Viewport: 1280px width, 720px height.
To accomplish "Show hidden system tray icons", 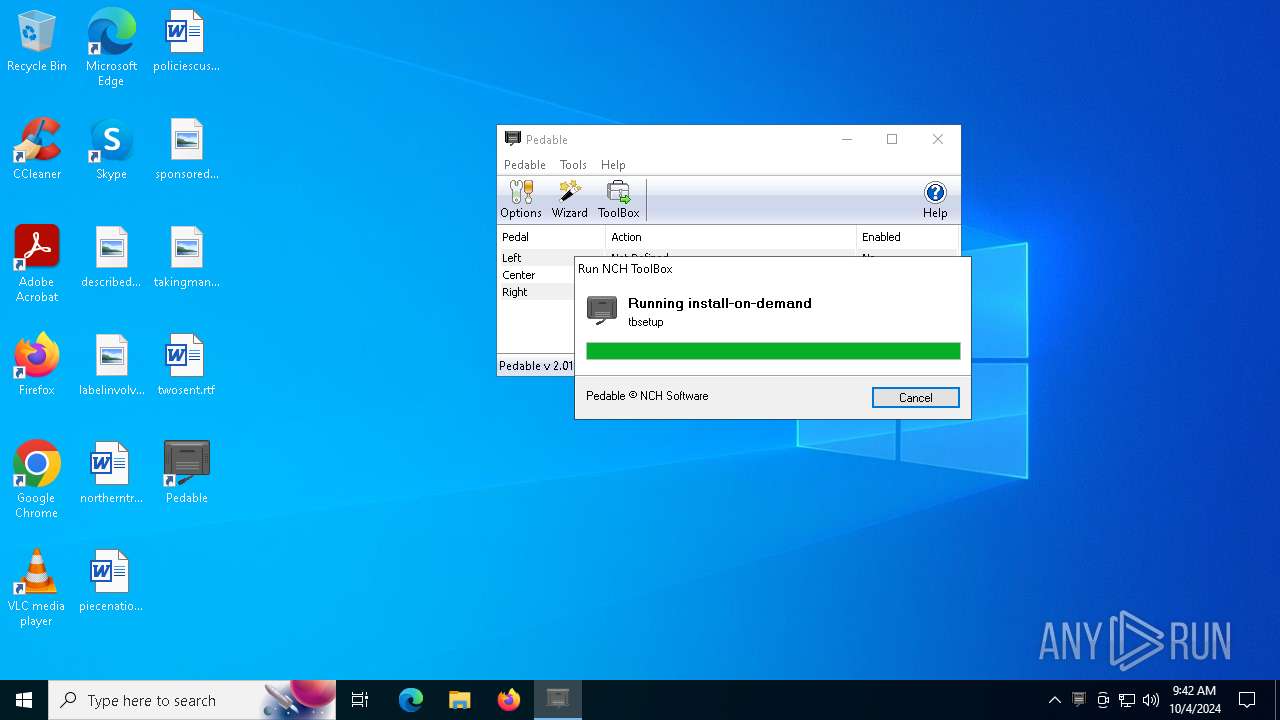I will coord(1054,700).
